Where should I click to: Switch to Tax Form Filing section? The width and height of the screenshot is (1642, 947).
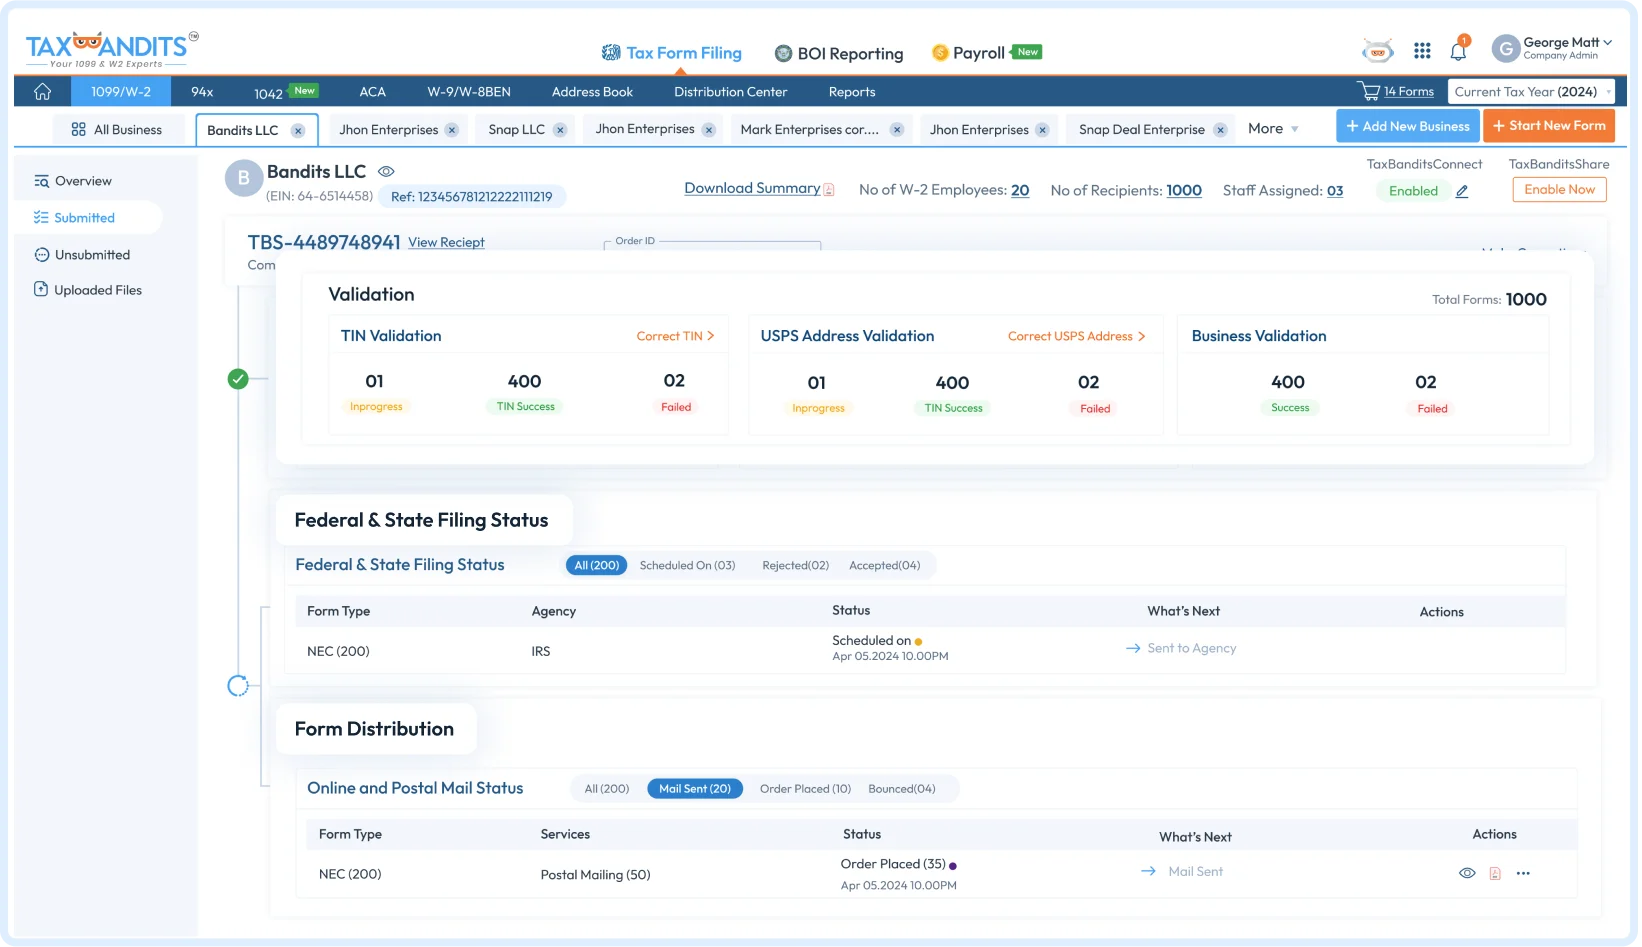click(672, 53)
